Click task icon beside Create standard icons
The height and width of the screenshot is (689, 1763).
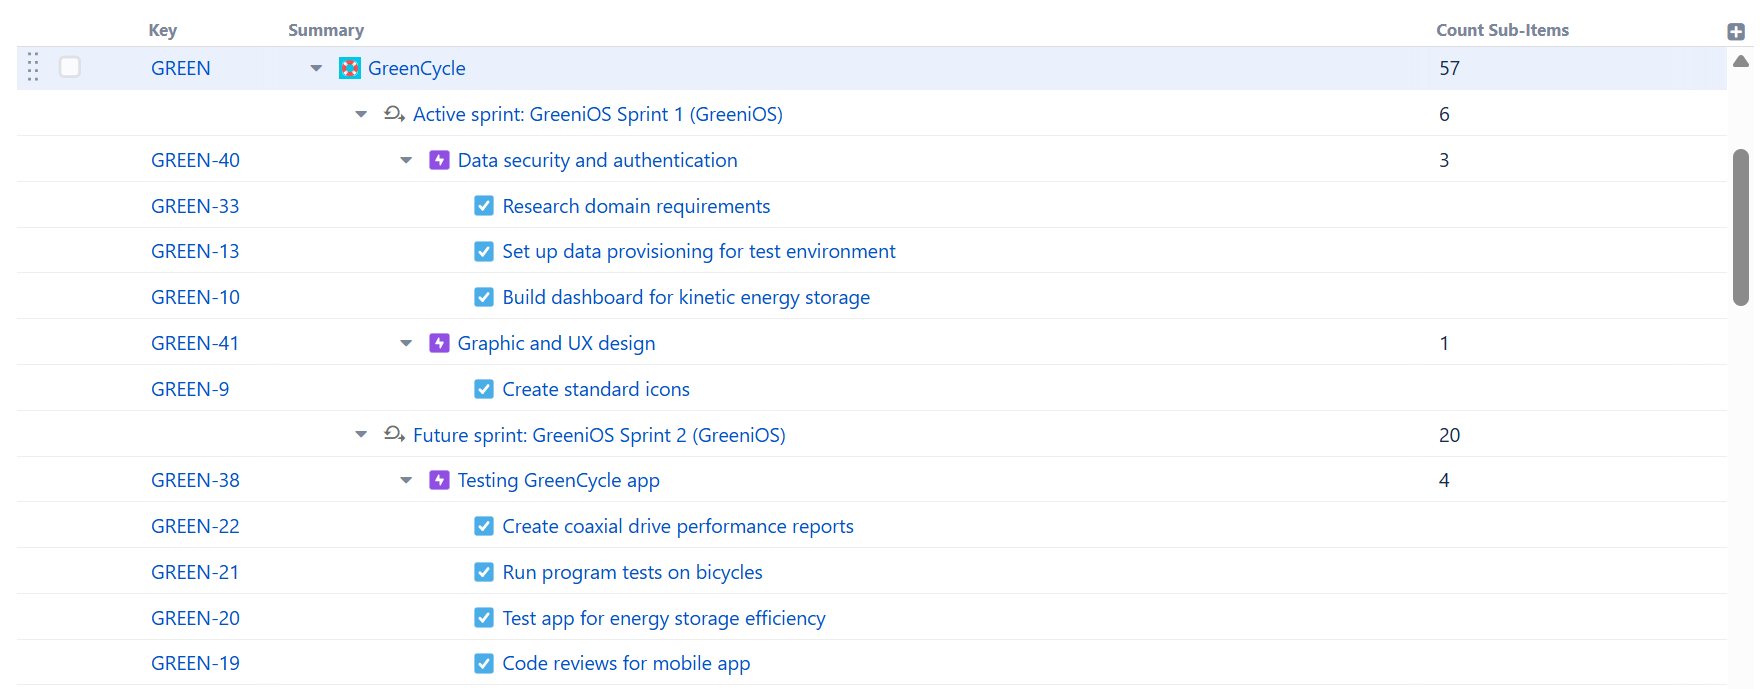(x=484, y=389)
